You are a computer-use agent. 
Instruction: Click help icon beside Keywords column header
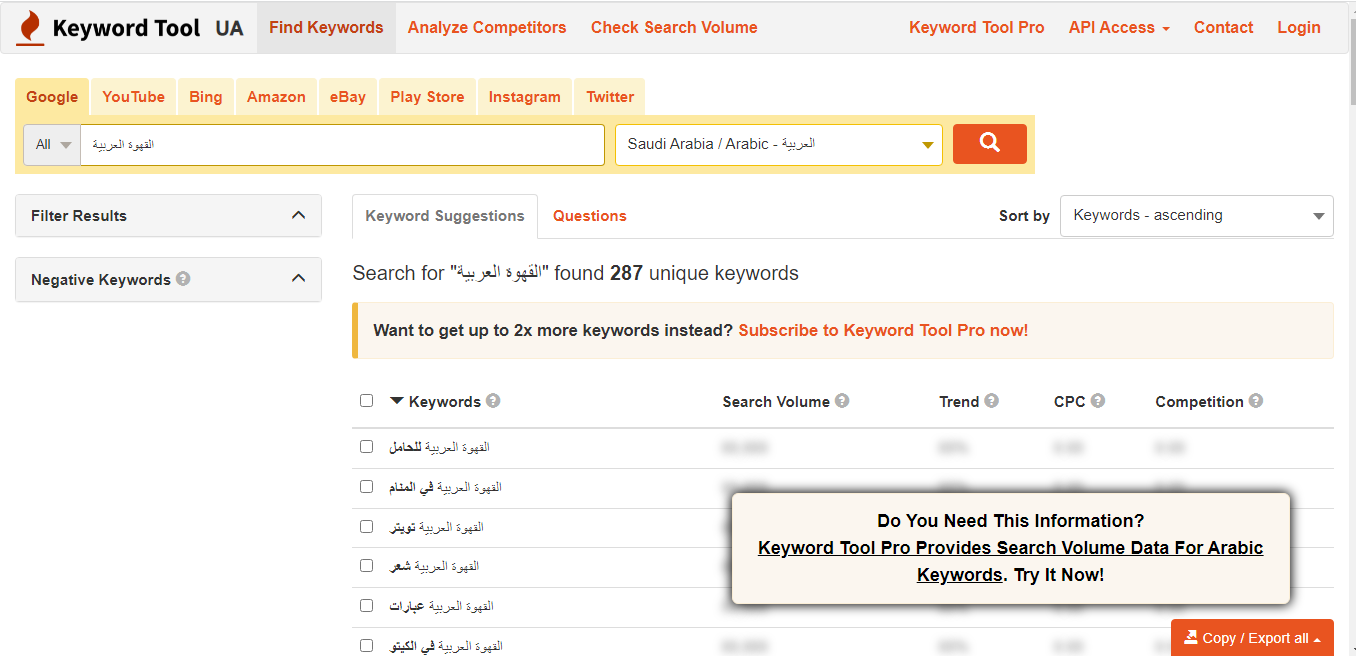tap(493, 401)
